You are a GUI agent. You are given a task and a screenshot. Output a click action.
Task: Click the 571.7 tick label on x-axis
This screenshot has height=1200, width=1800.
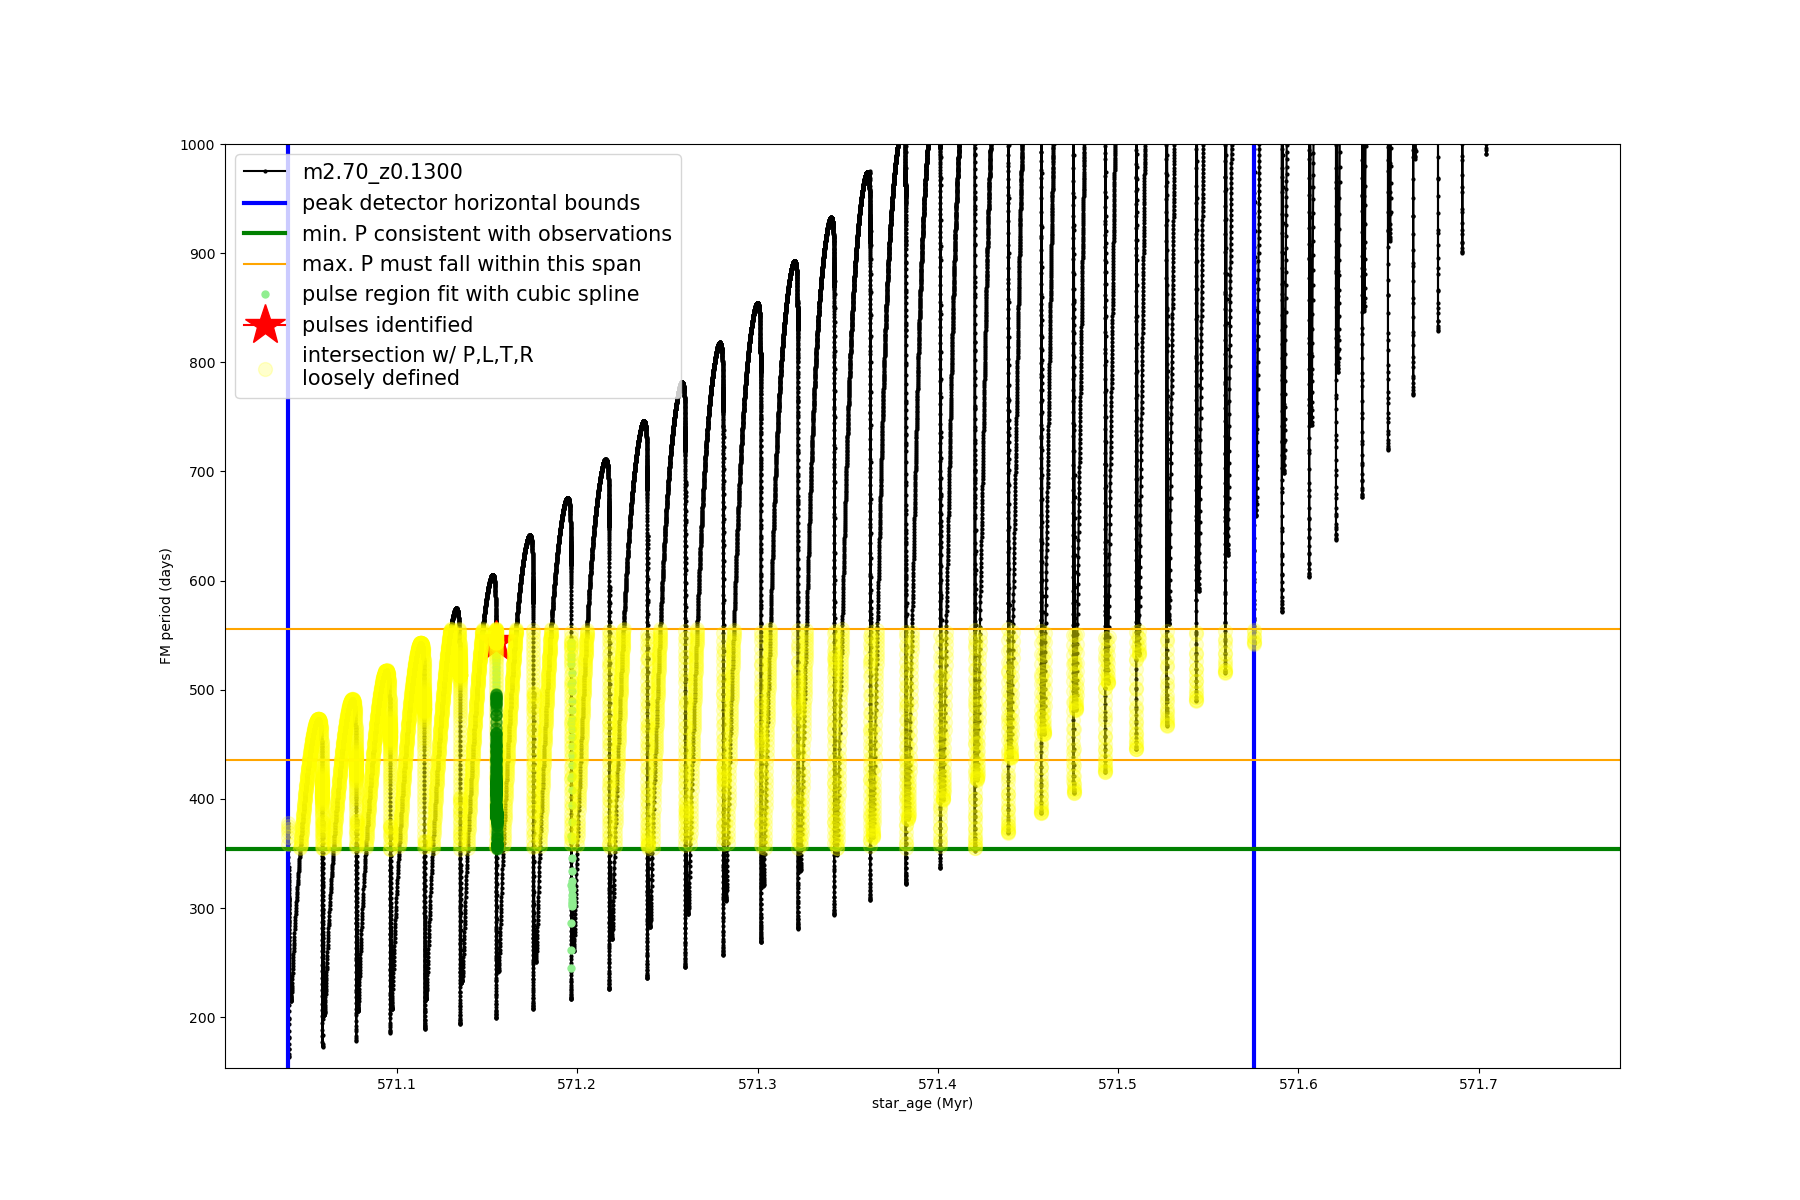[1478, 1084]
